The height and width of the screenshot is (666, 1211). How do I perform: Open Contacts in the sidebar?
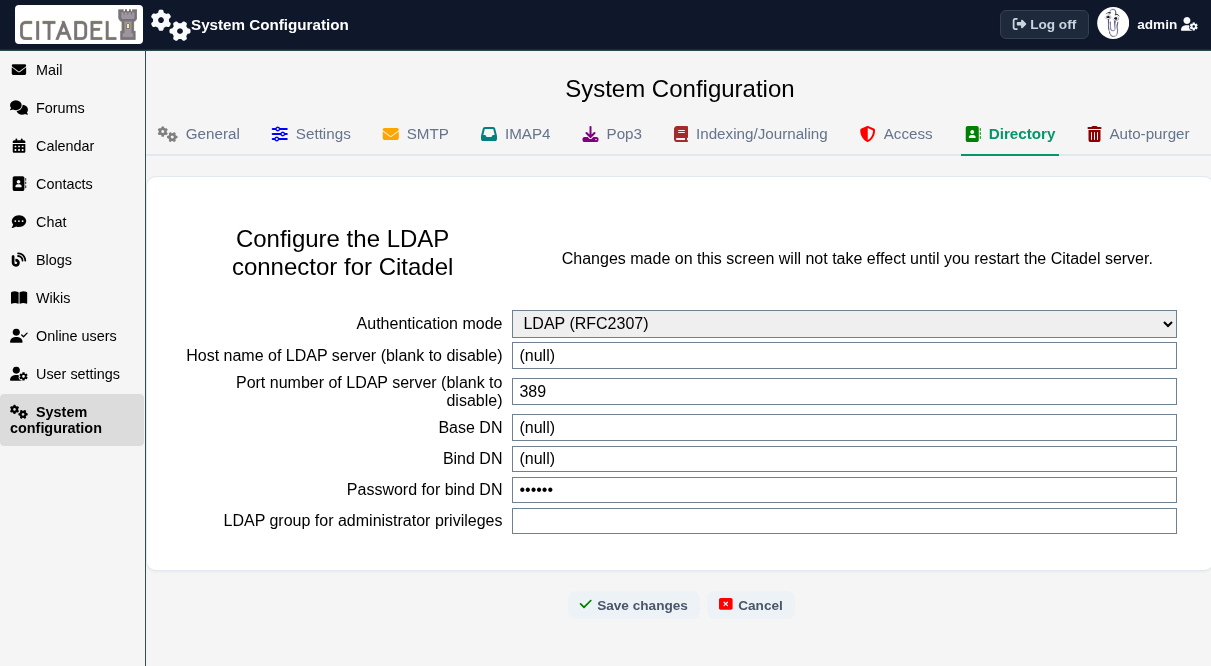72,184
